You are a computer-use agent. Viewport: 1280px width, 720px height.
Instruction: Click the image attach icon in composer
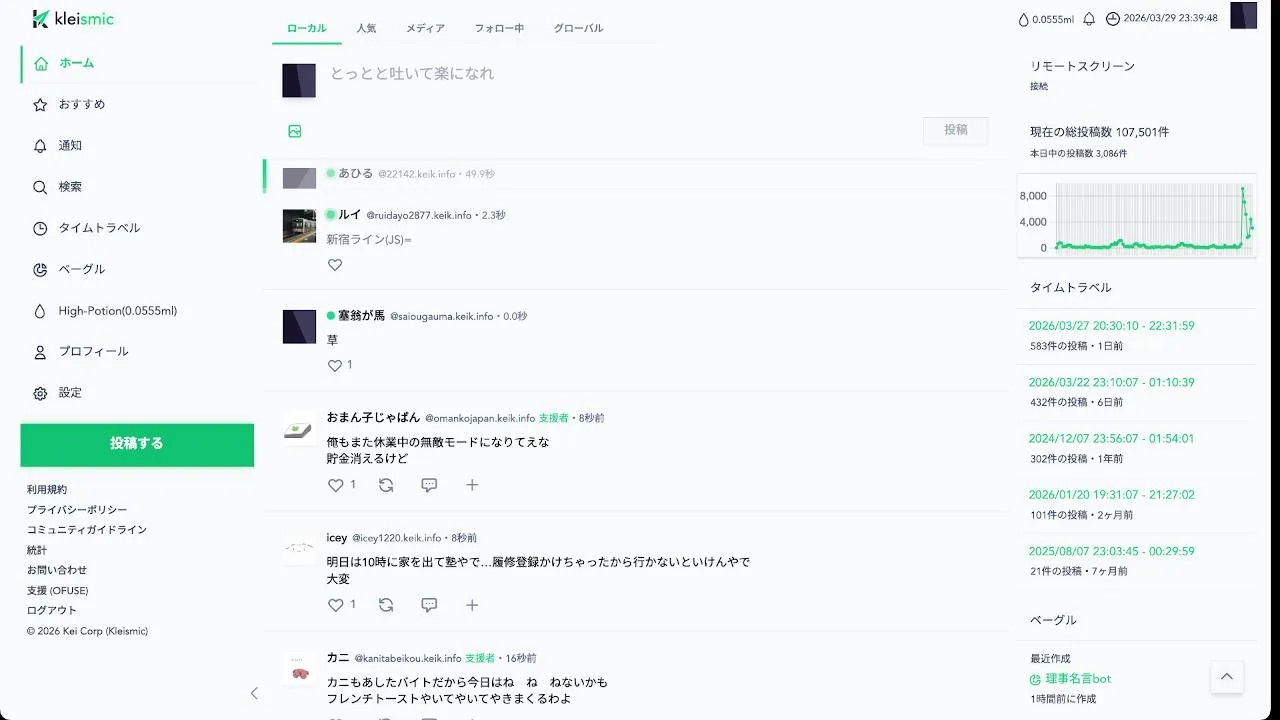(x=295, y=131)
